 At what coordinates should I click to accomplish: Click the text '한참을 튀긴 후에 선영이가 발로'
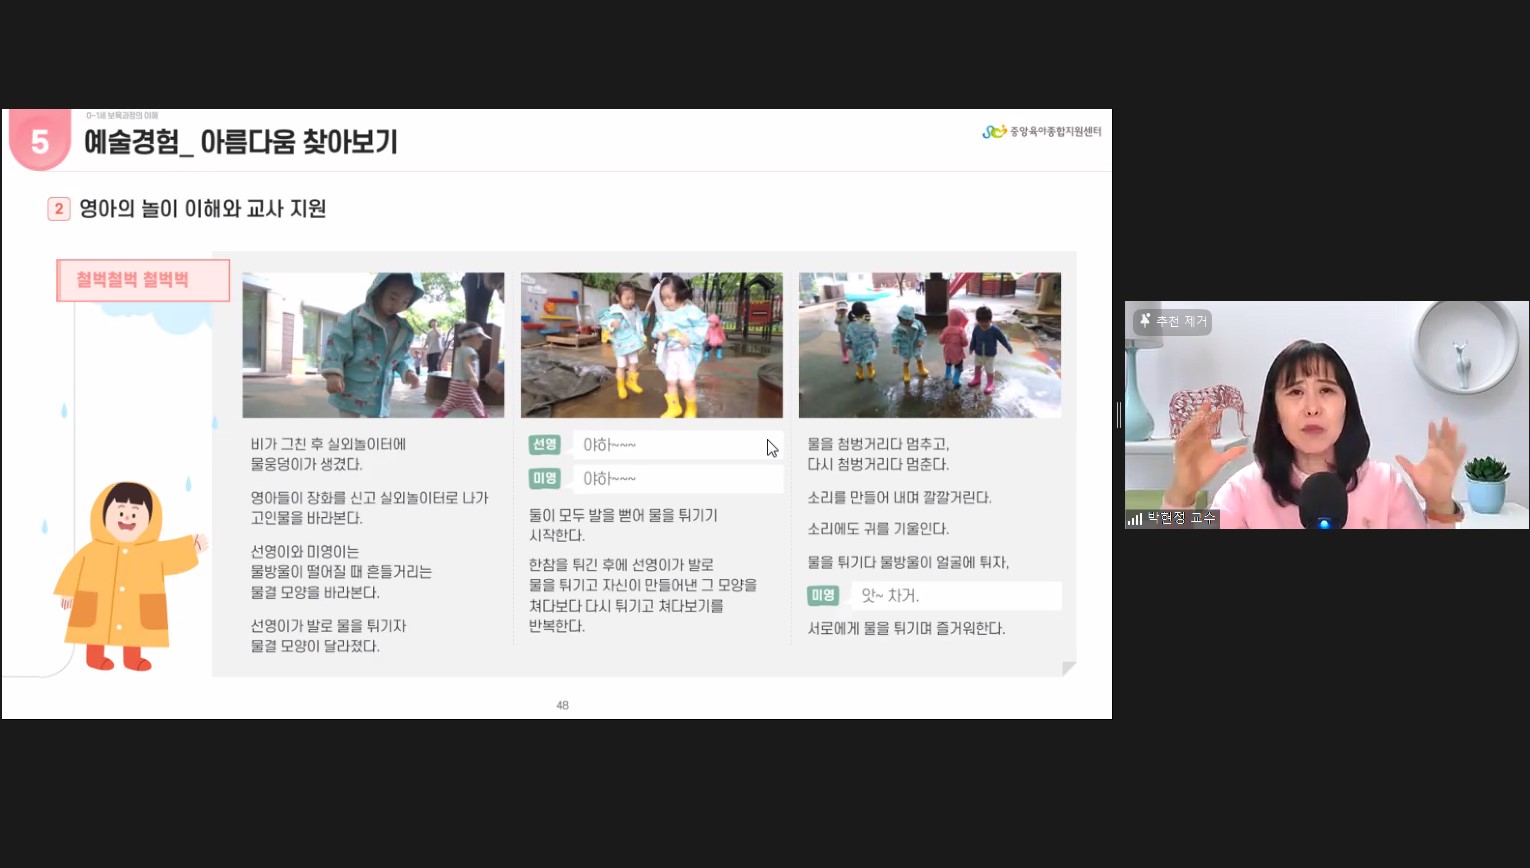pyautogui.click(x=621, y=564)
